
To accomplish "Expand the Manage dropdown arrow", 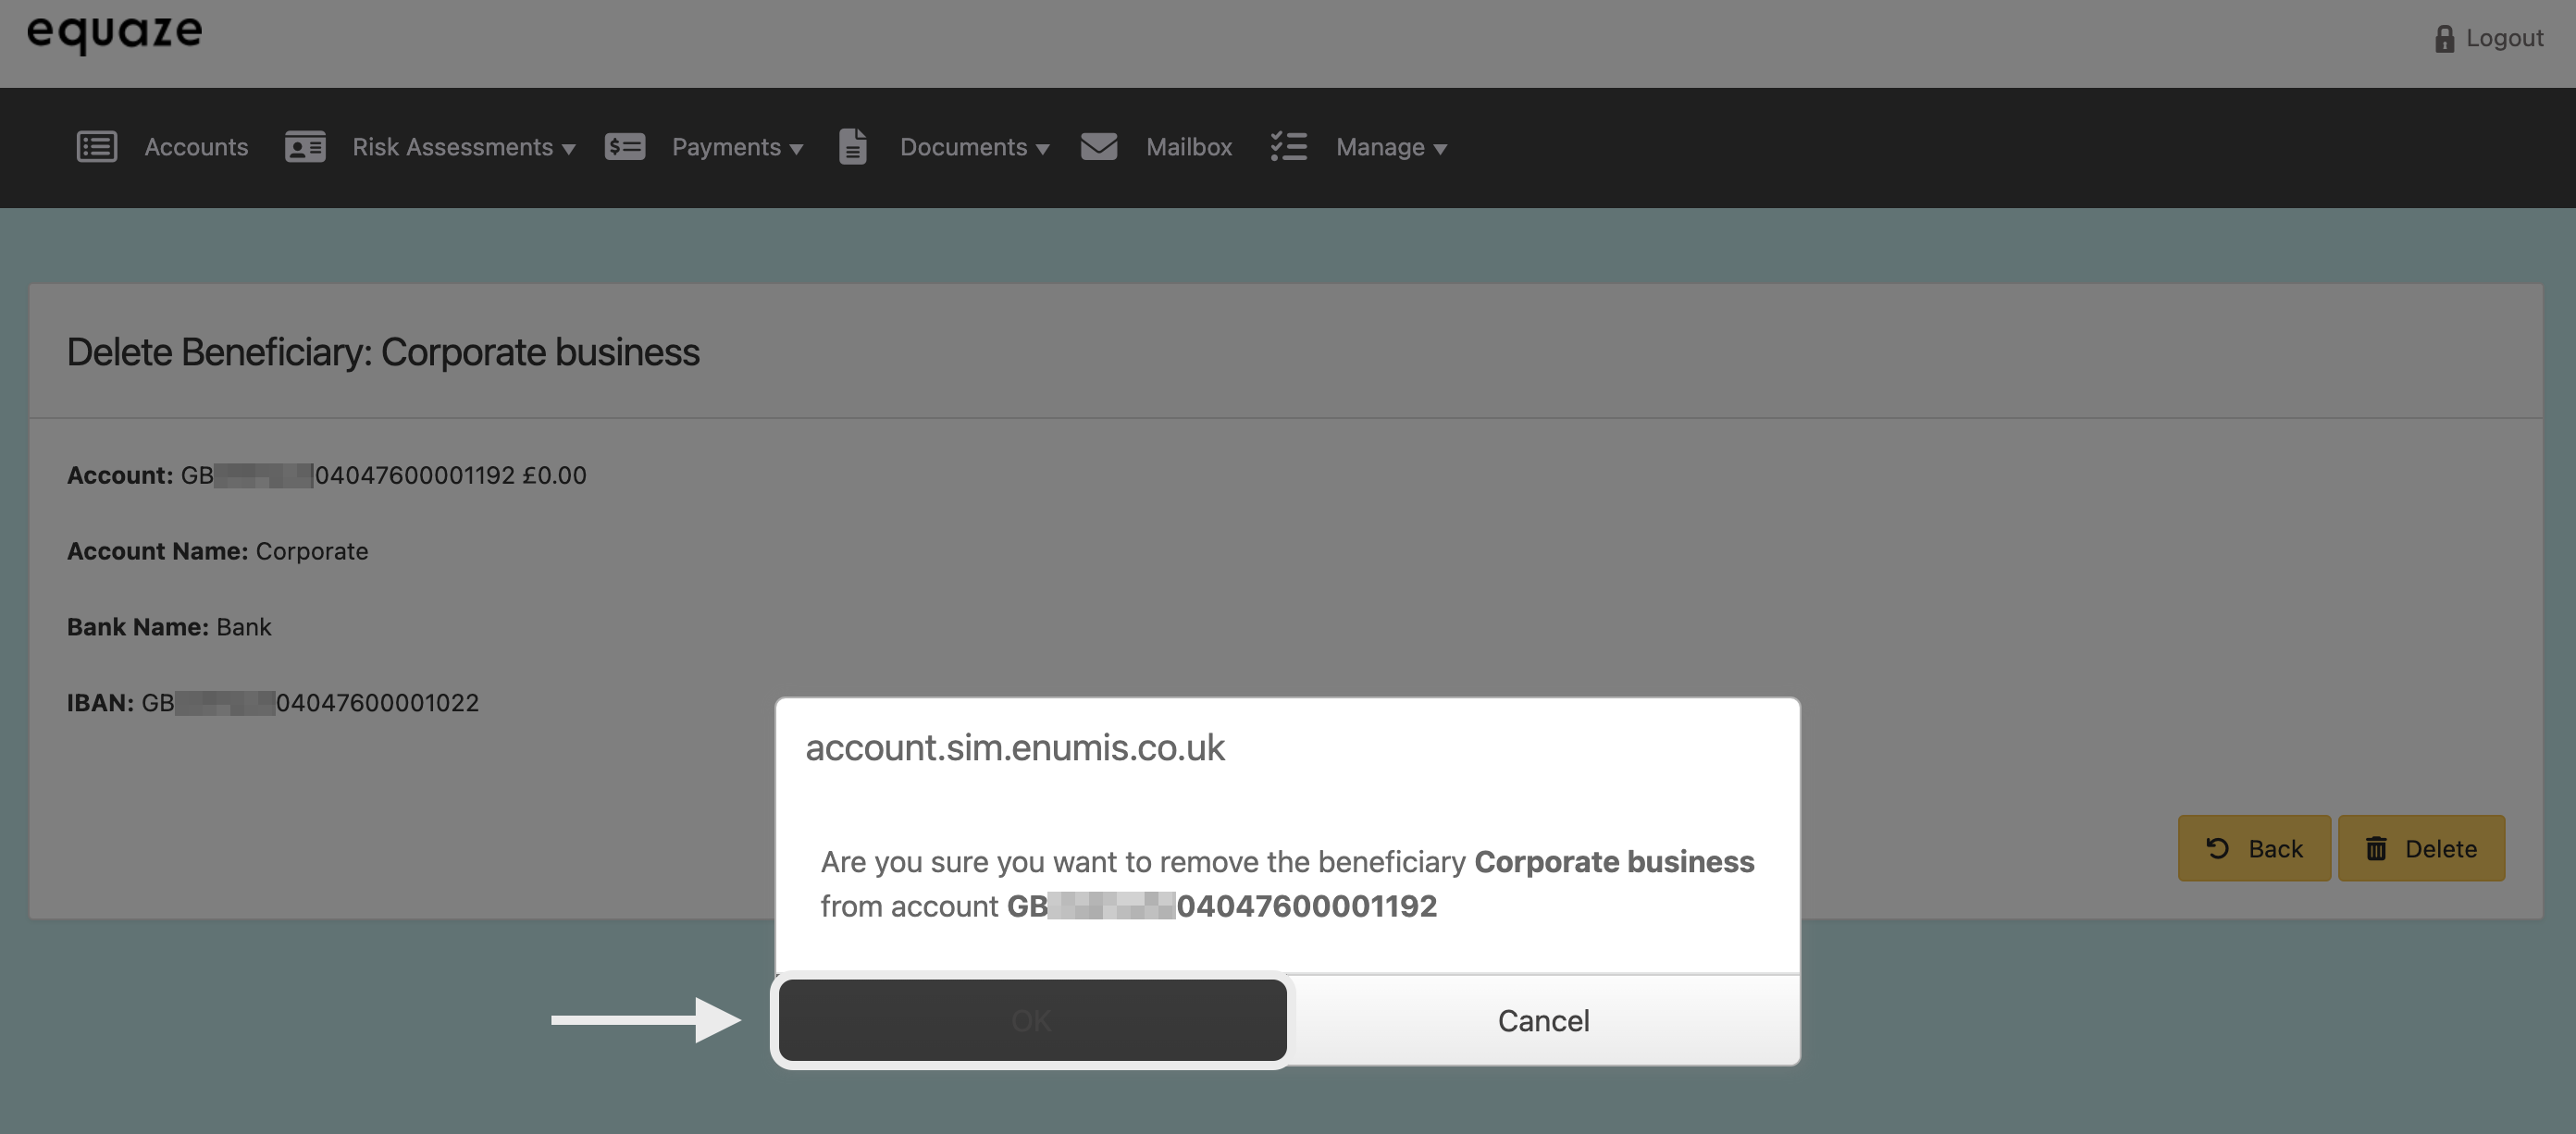I will [x=1440, y=149].
